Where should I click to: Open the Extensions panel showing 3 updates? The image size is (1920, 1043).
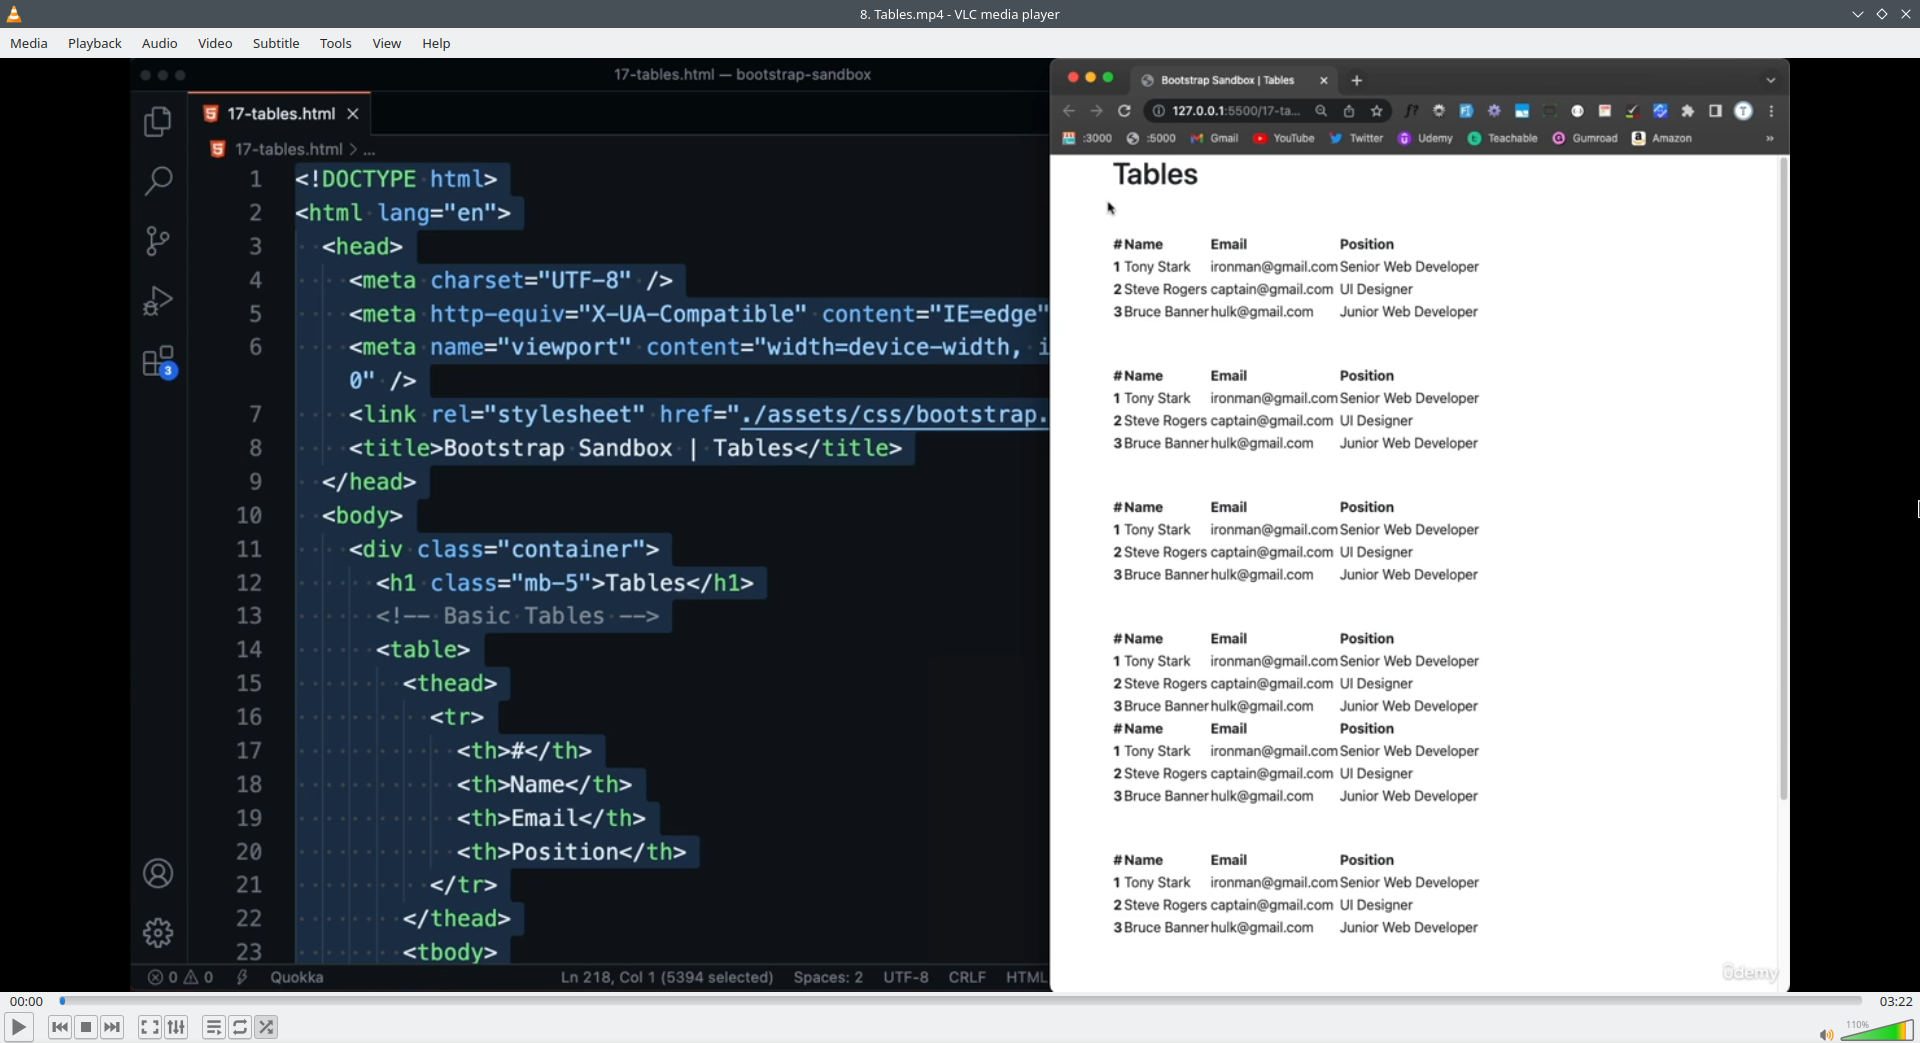158,363
